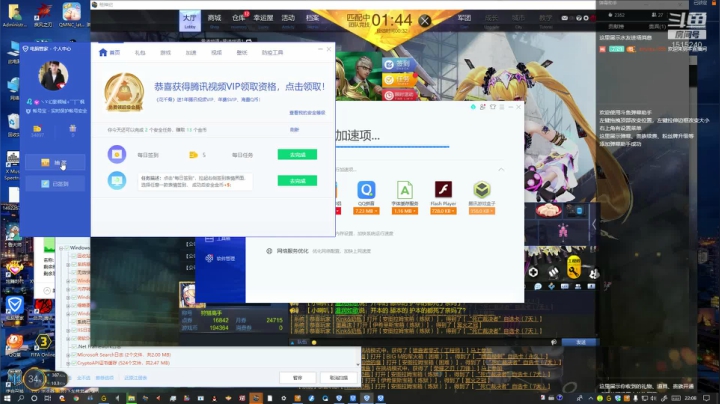Expand the Microsoft Search日志 tree node

click(x=68, y=355)
